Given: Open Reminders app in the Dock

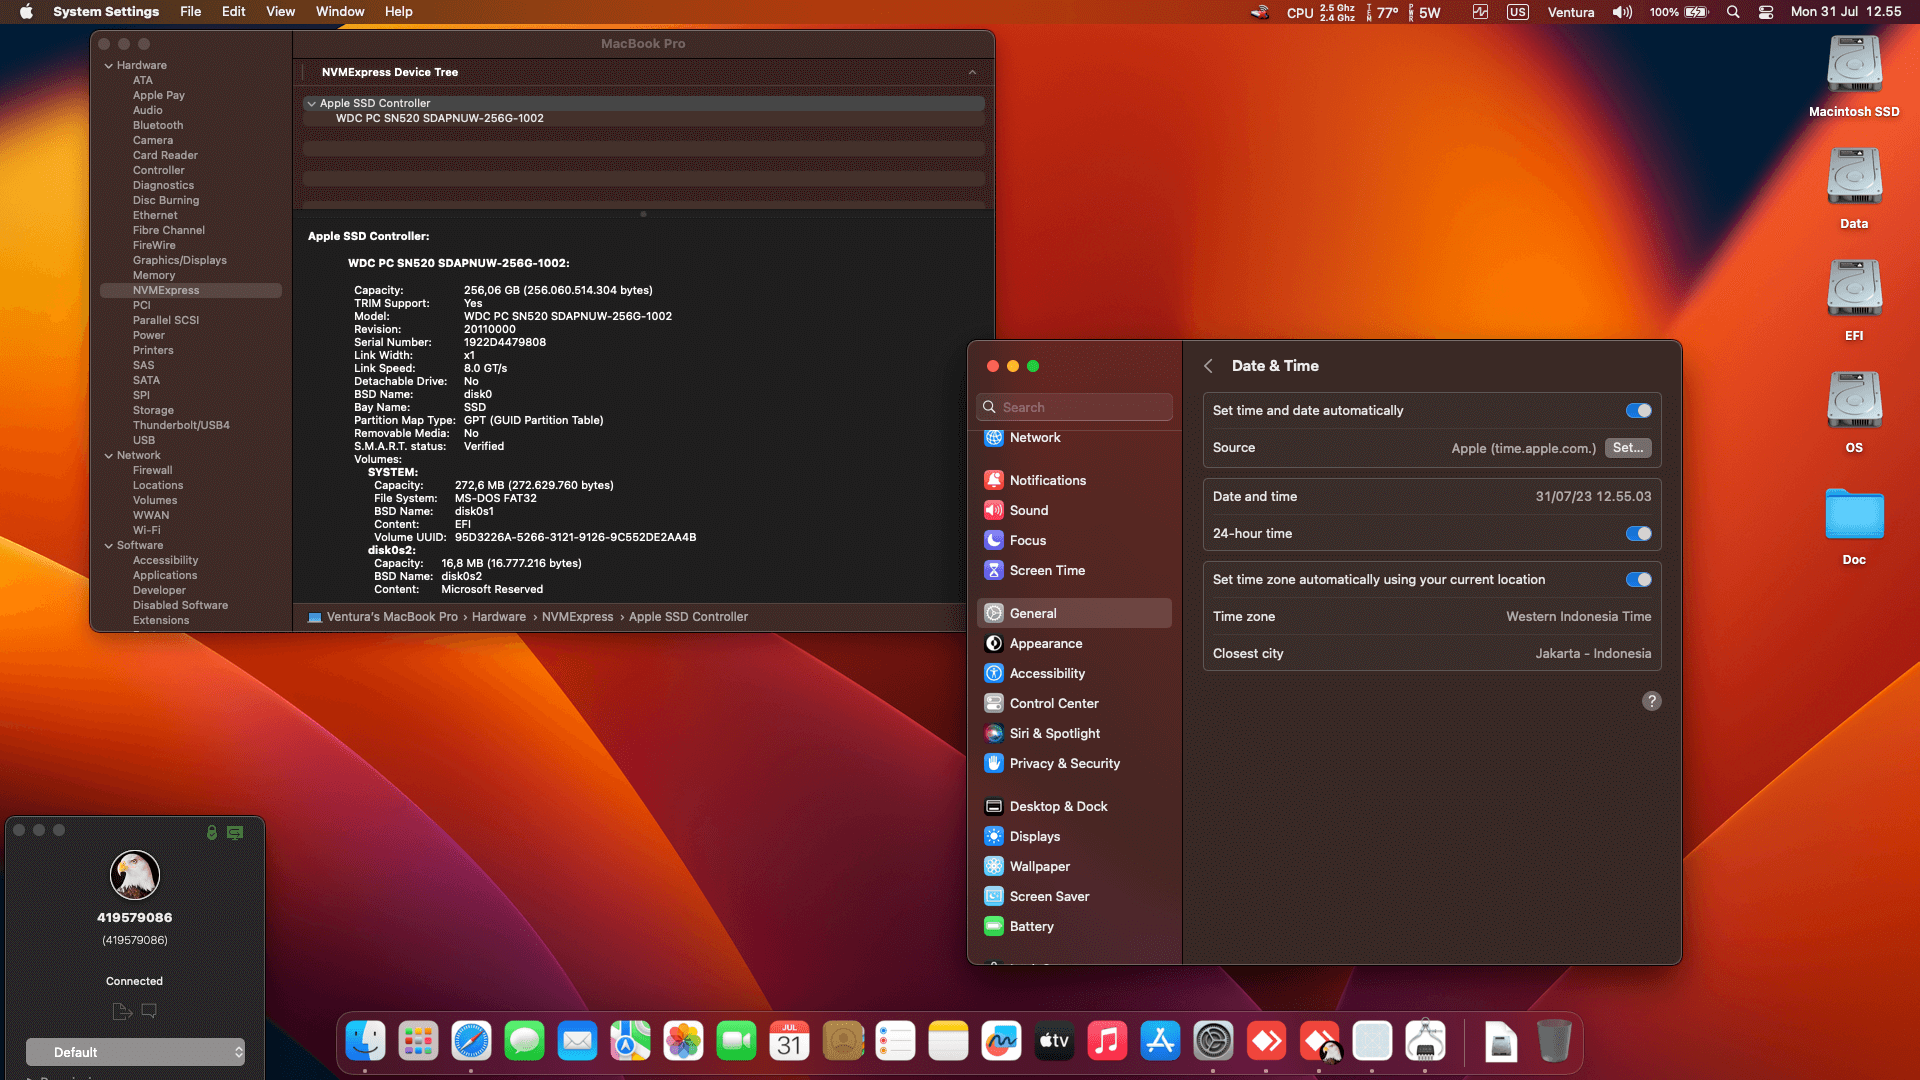Looking at the screenshot, I should coord(895,1041).
